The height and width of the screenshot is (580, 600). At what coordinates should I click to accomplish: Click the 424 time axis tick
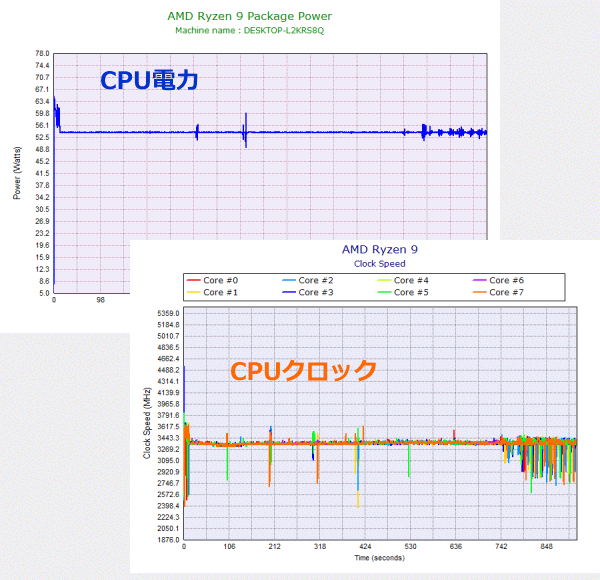(x=365, y=546)
